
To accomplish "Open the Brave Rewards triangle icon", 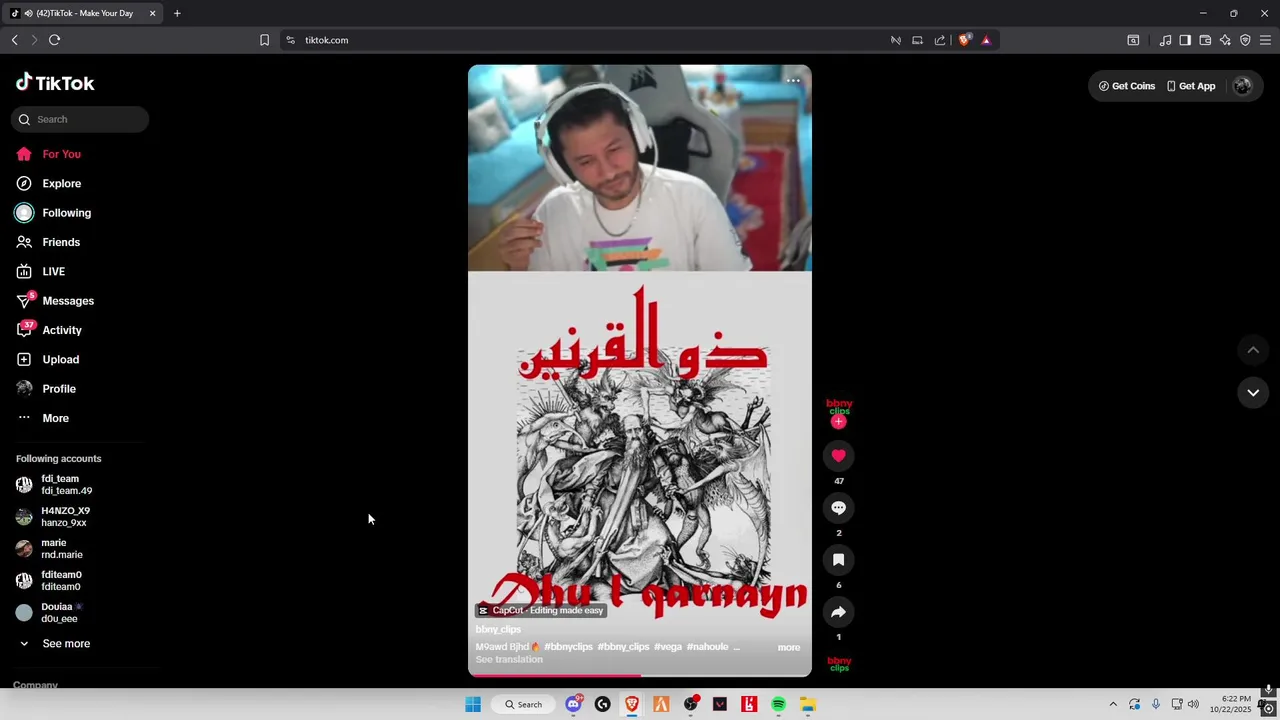I will coord(986,40).
